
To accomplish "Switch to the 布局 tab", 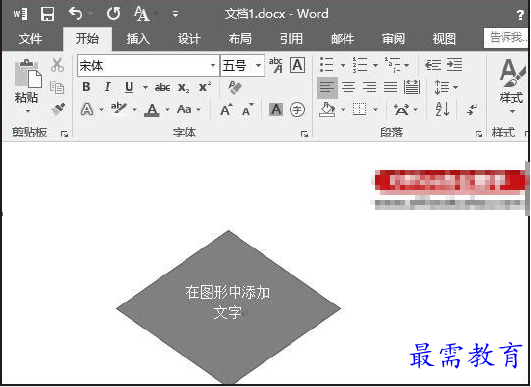I will coord(240,39).
